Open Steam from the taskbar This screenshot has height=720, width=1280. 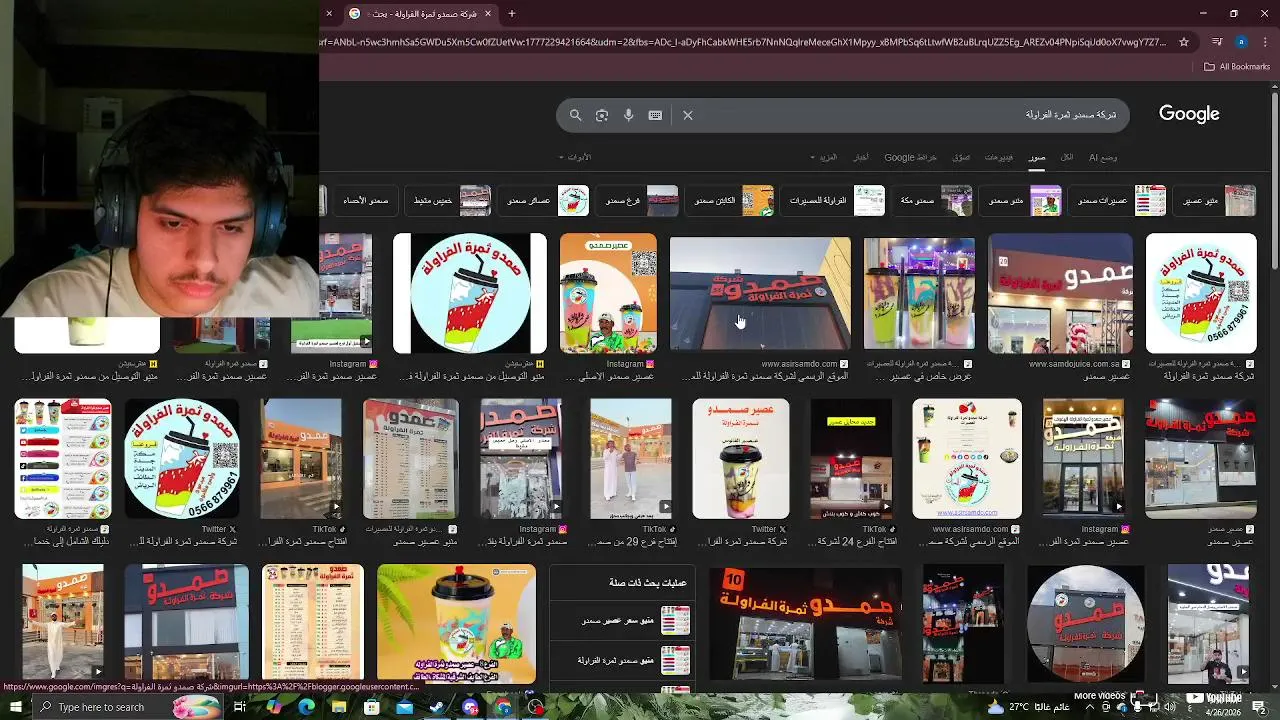pos(437,707)
